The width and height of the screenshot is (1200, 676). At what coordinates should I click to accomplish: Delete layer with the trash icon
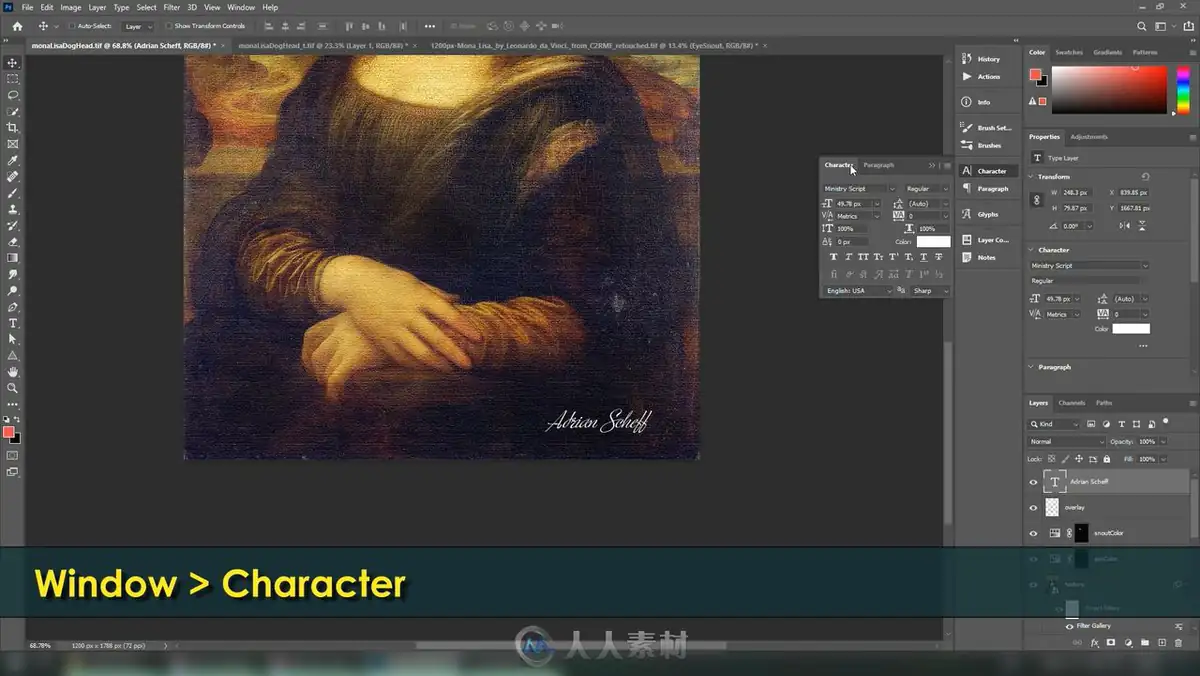click(x=1178, y=643)
